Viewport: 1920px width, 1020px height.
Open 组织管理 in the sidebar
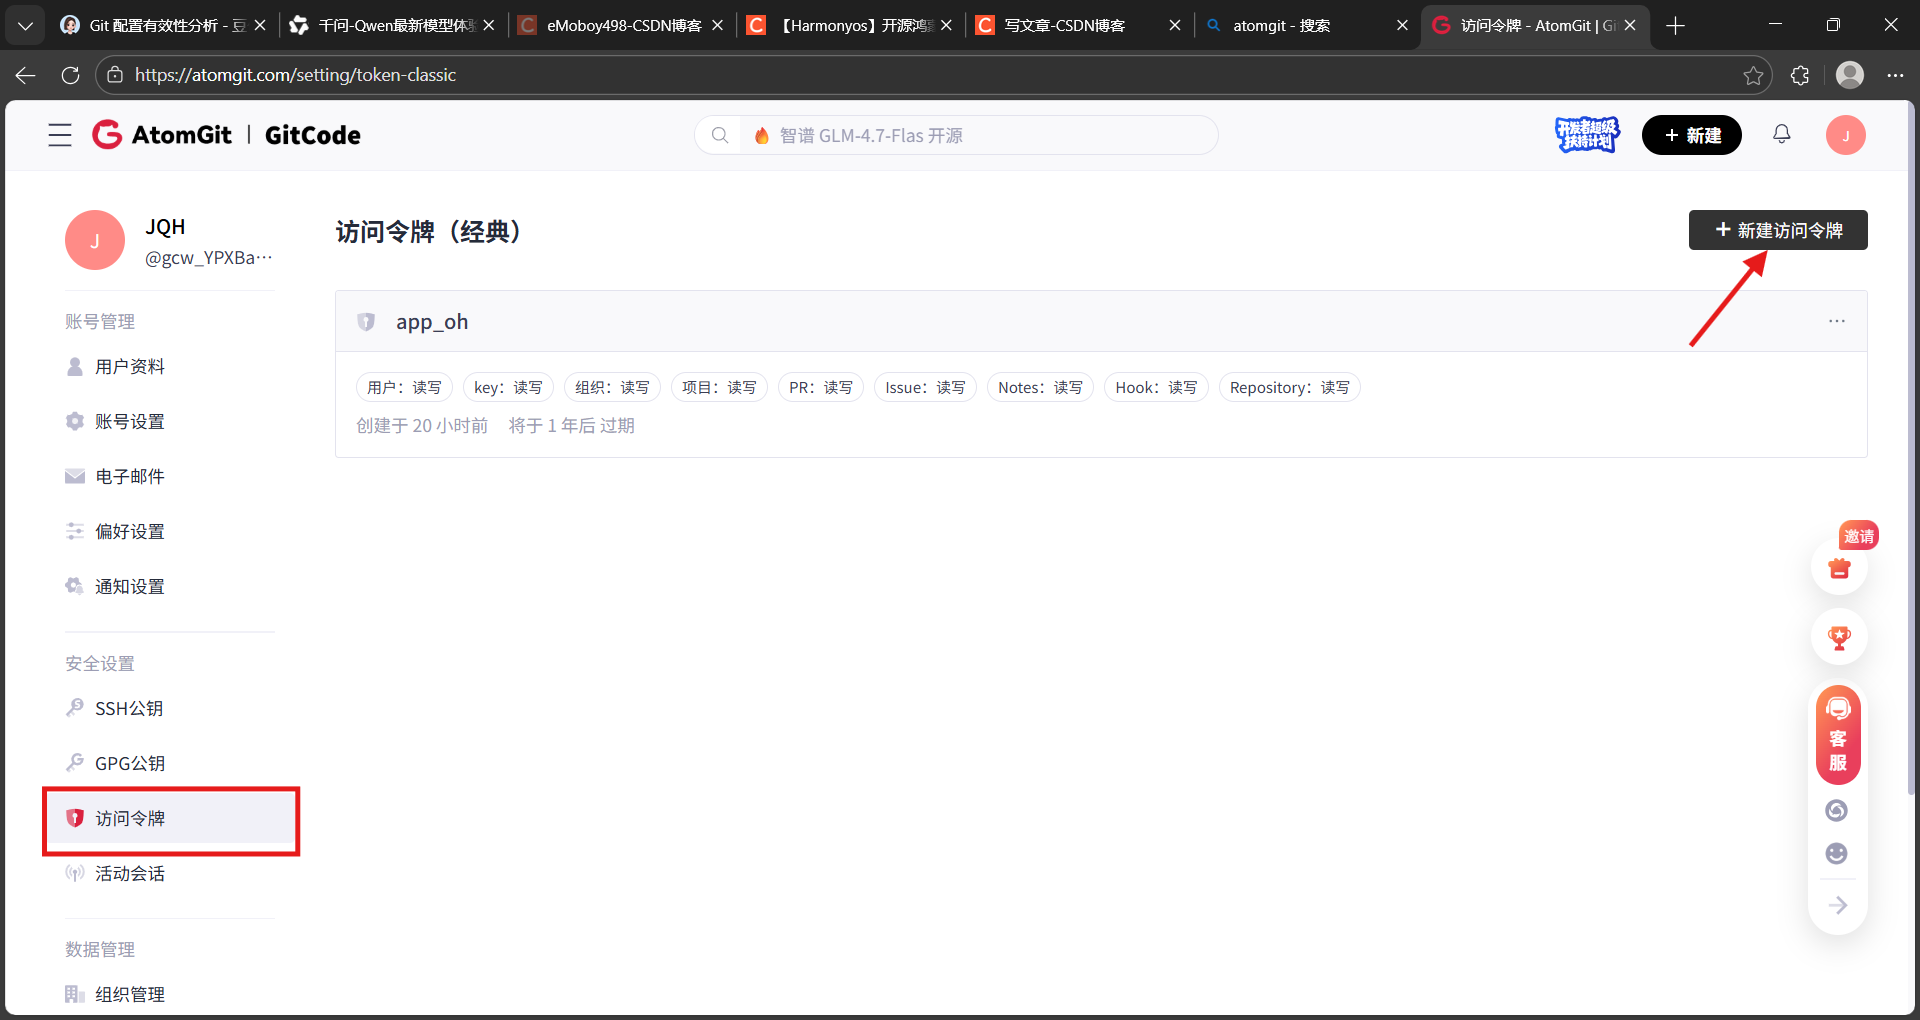[130, 995]
